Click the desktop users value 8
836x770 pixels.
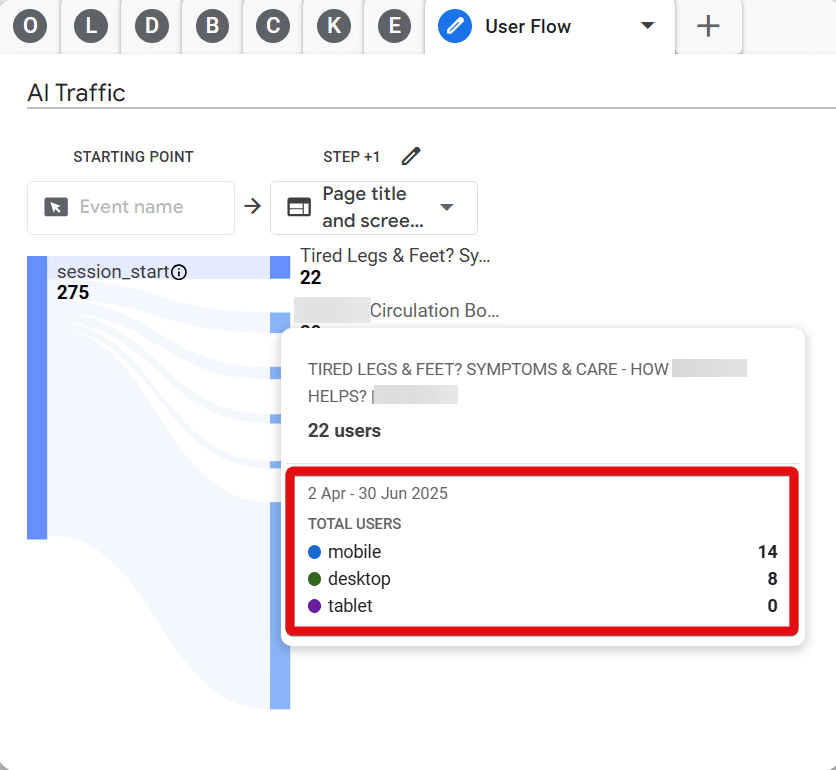(772, 579)
